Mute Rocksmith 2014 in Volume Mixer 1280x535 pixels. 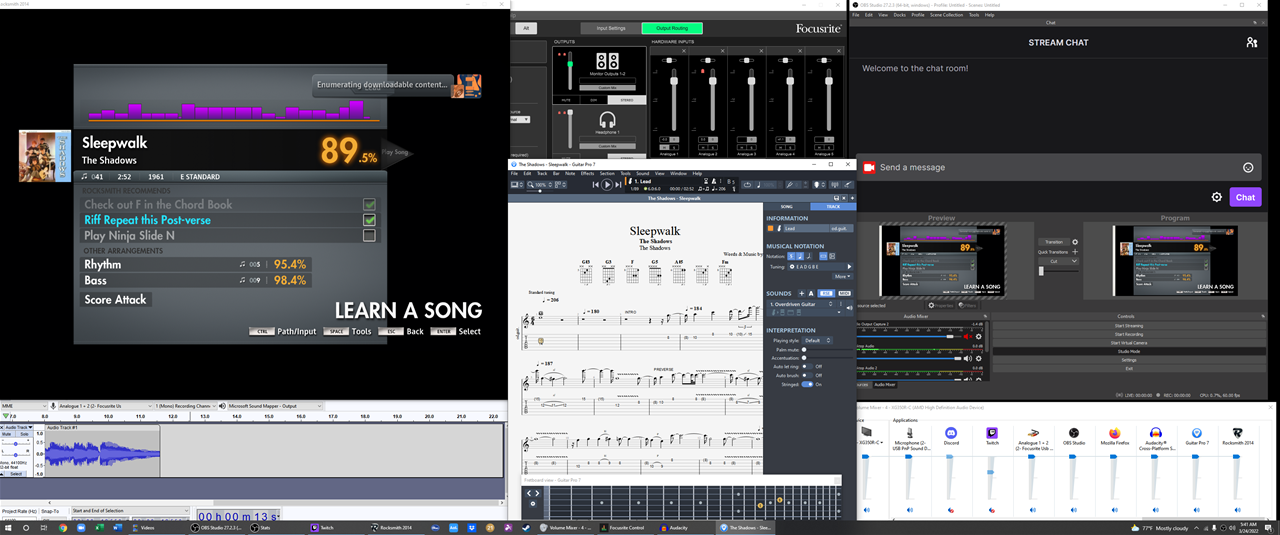1237,510
